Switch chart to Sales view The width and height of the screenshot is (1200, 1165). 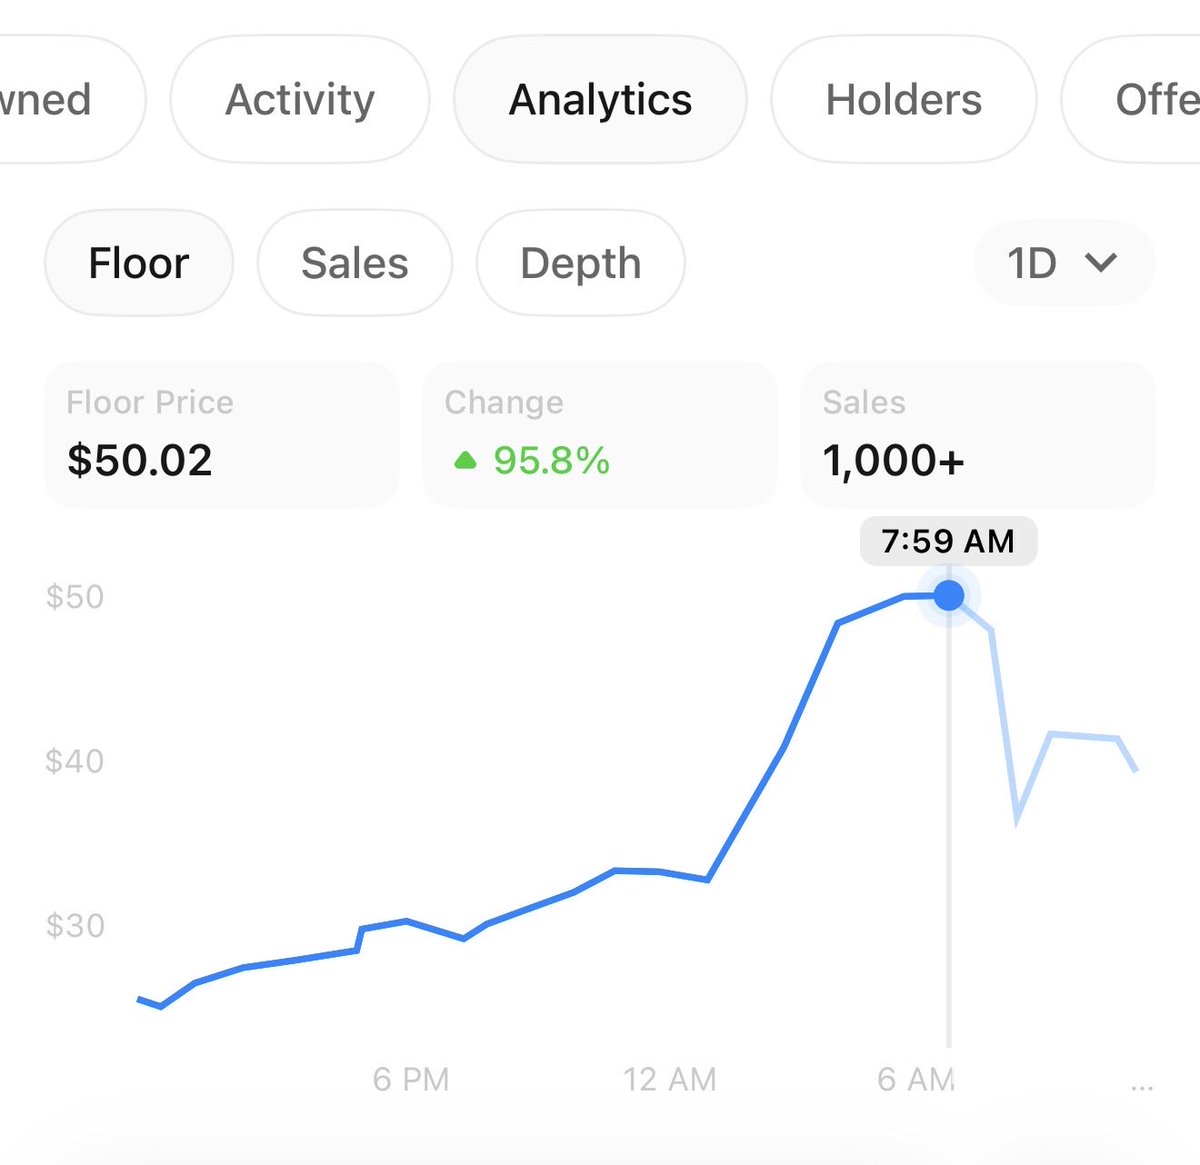355,263
